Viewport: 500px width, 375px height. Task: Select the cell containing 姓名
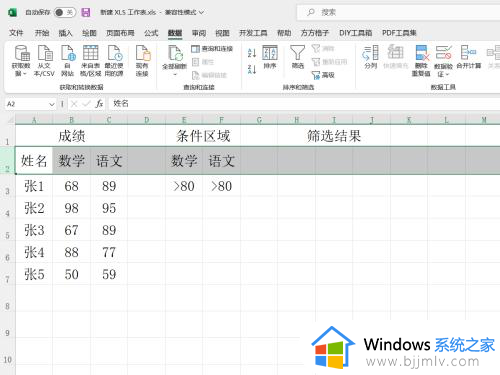click(x=34, y=160)
